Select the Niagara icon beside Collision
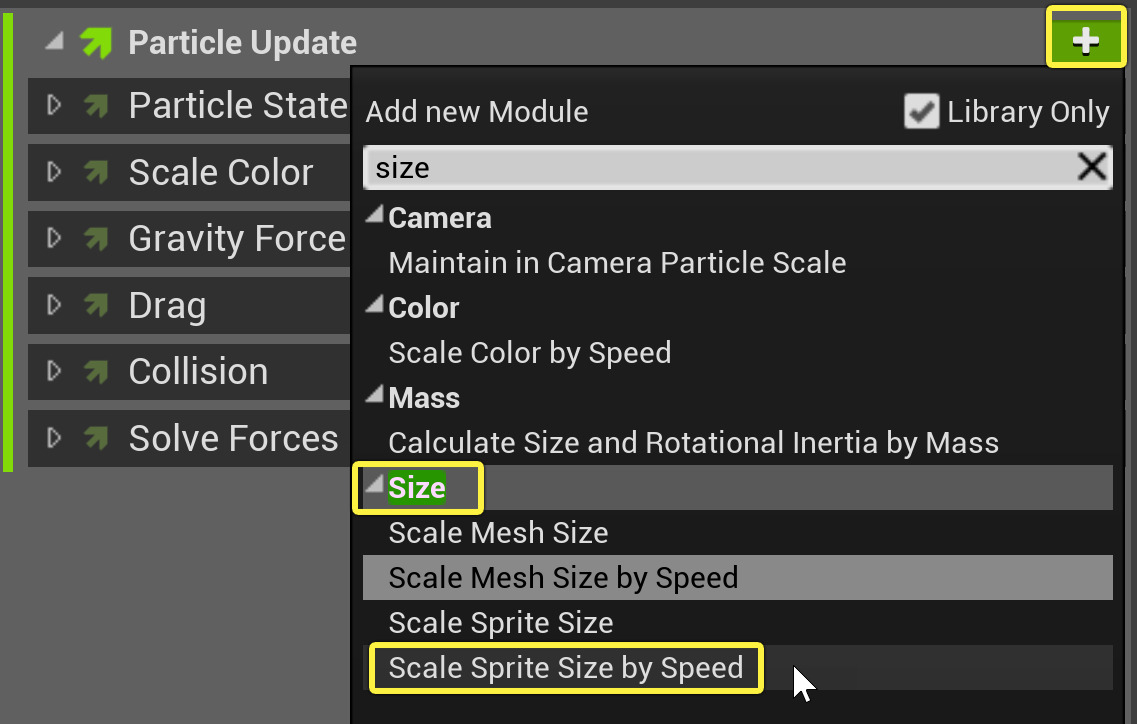The width and height of the screenshot is (1137, 724). click(94, 371)
